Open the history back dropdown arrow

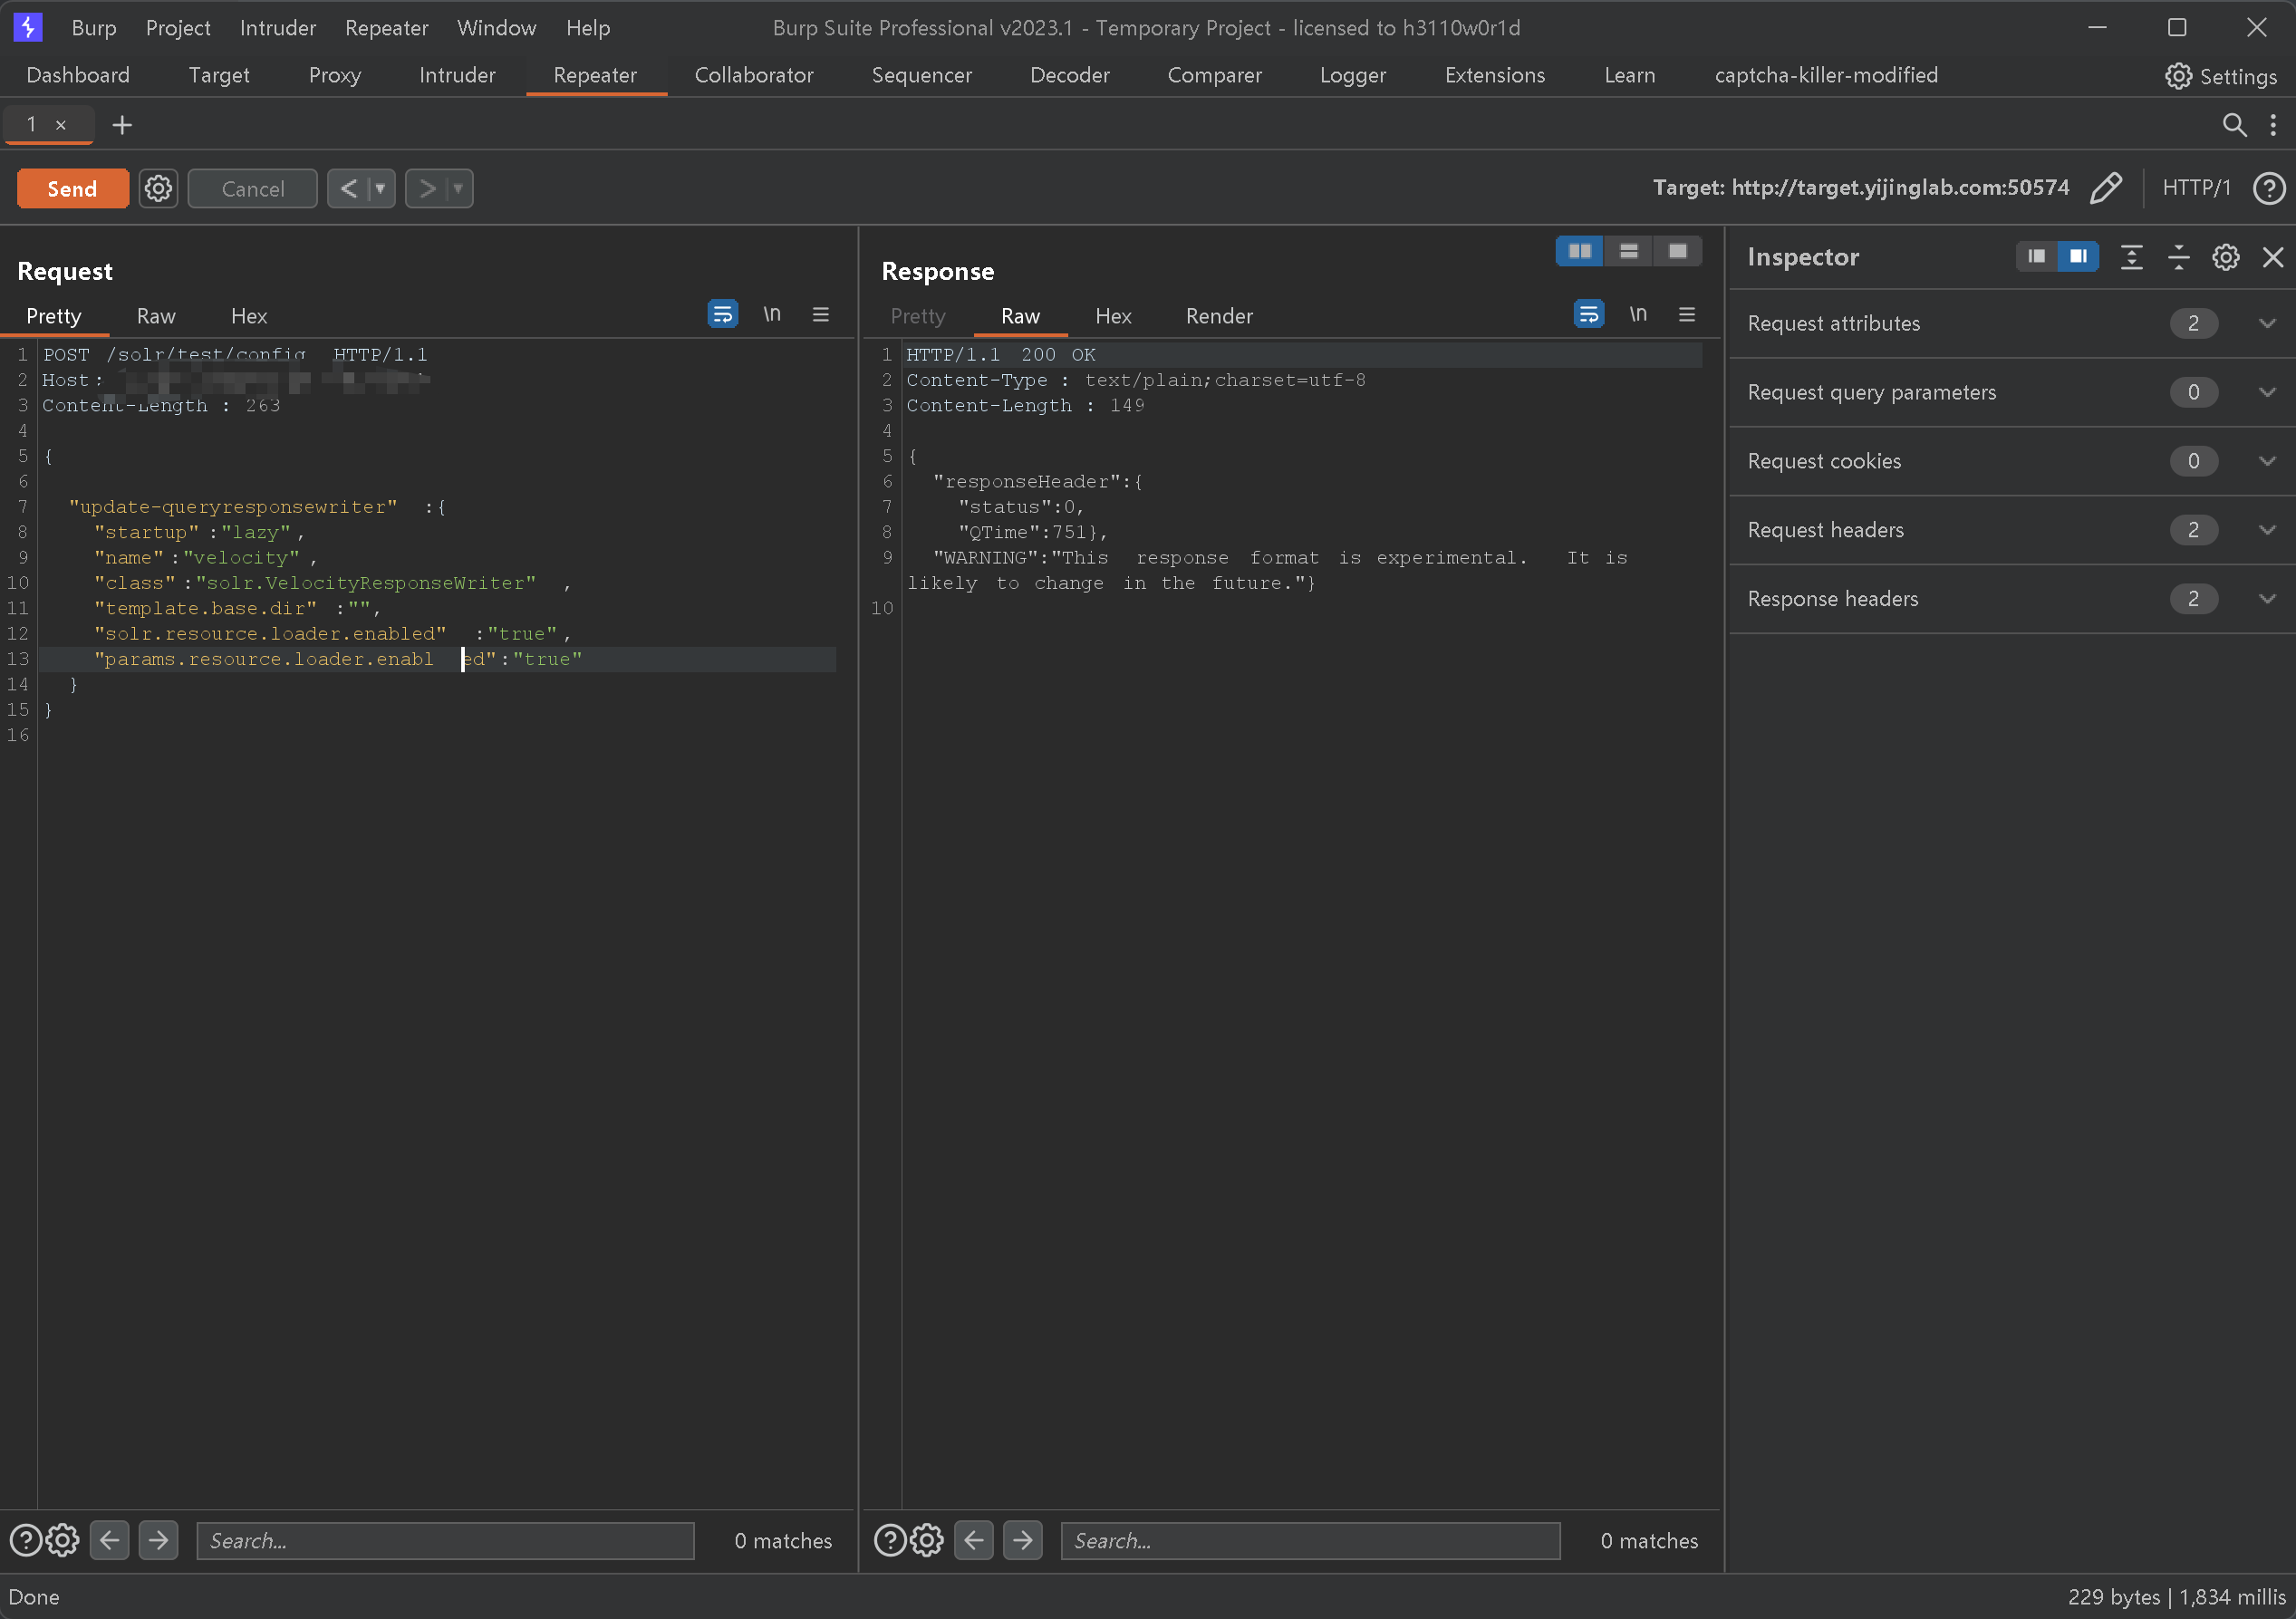pos(380,188)
